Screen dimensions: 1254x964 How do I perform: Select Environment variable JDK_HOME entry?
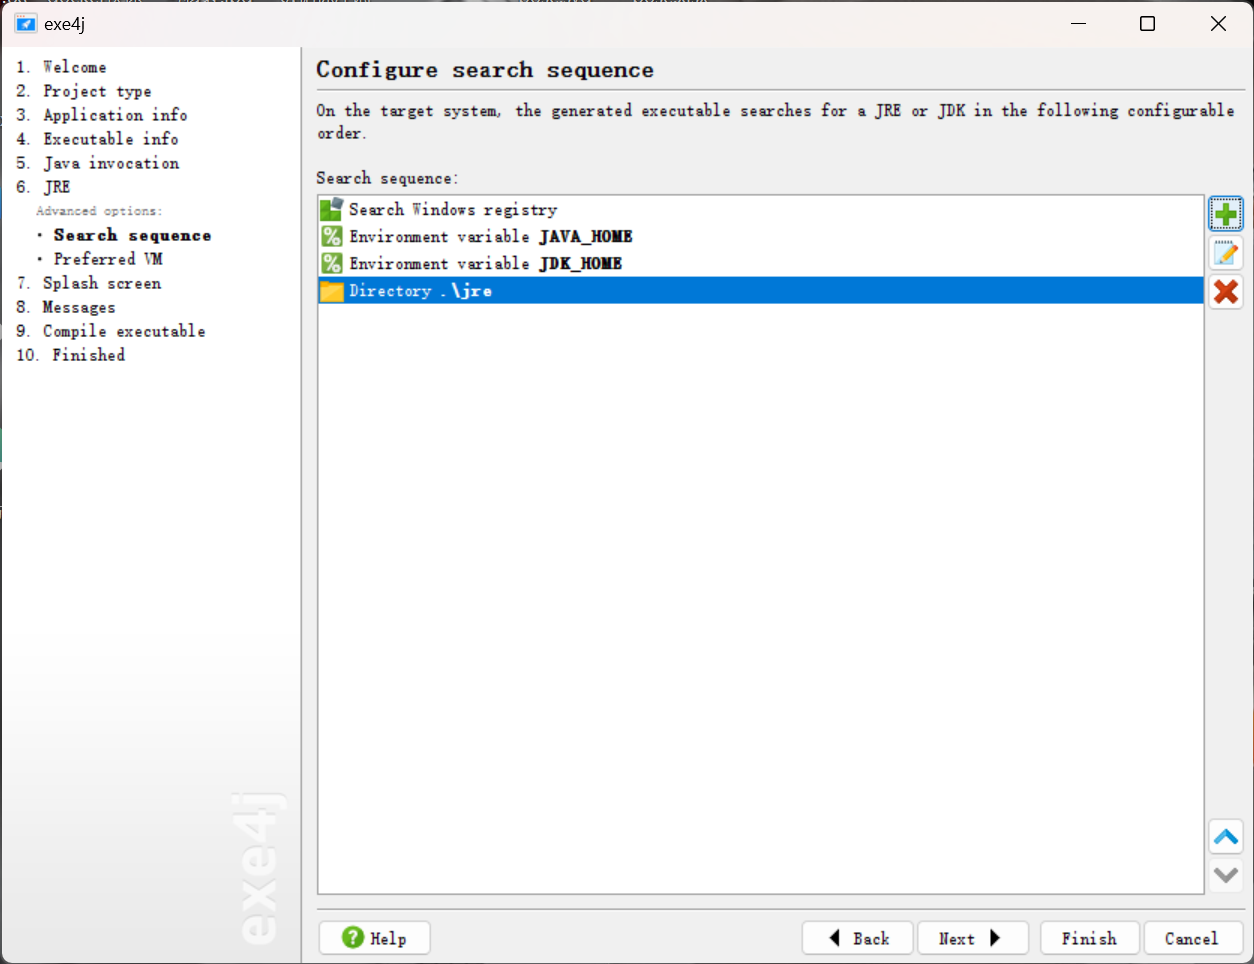click(x=485, y=264)
